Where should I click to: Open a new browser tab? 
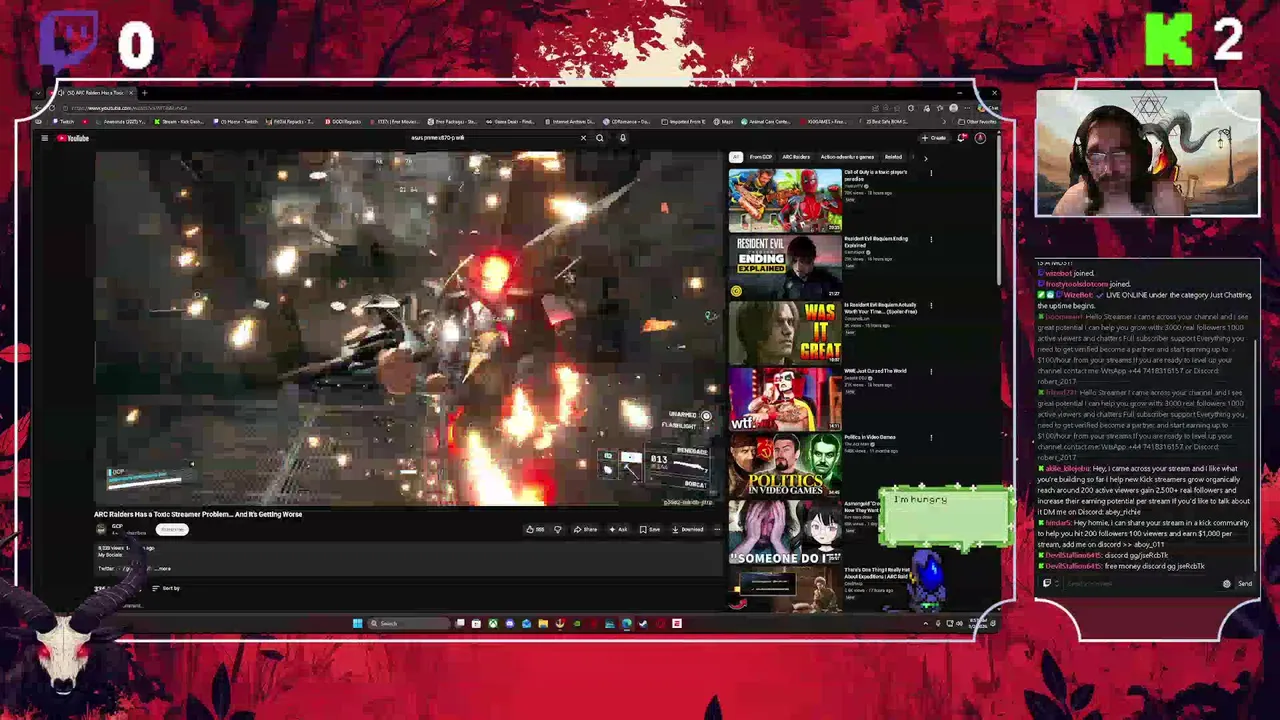[x=144, y=93]
